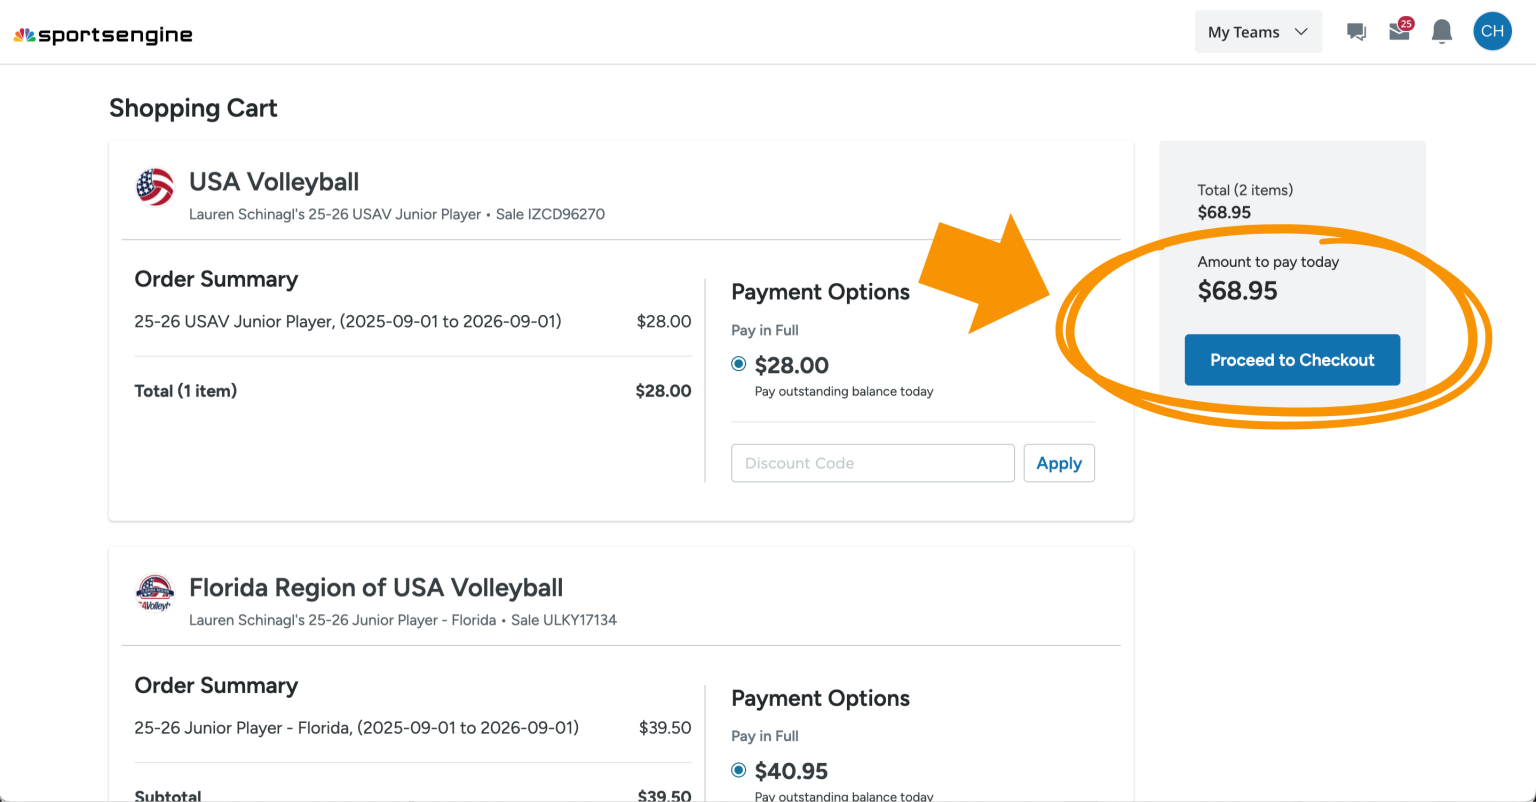Click the Total 2 items summary
Image resolution: width=1536 pixels, height=802 pixels.
pos(1244,190)
